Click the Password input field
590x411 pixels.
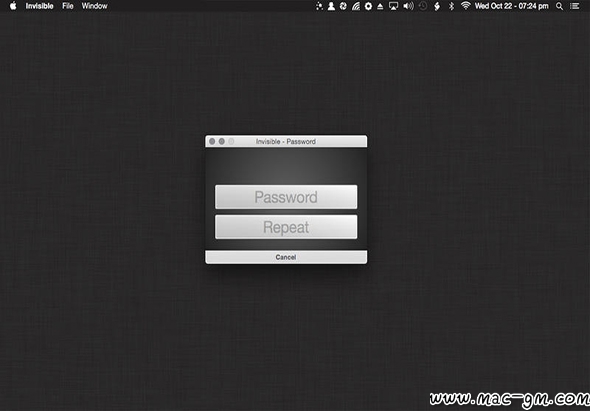(x=286, y=197)
